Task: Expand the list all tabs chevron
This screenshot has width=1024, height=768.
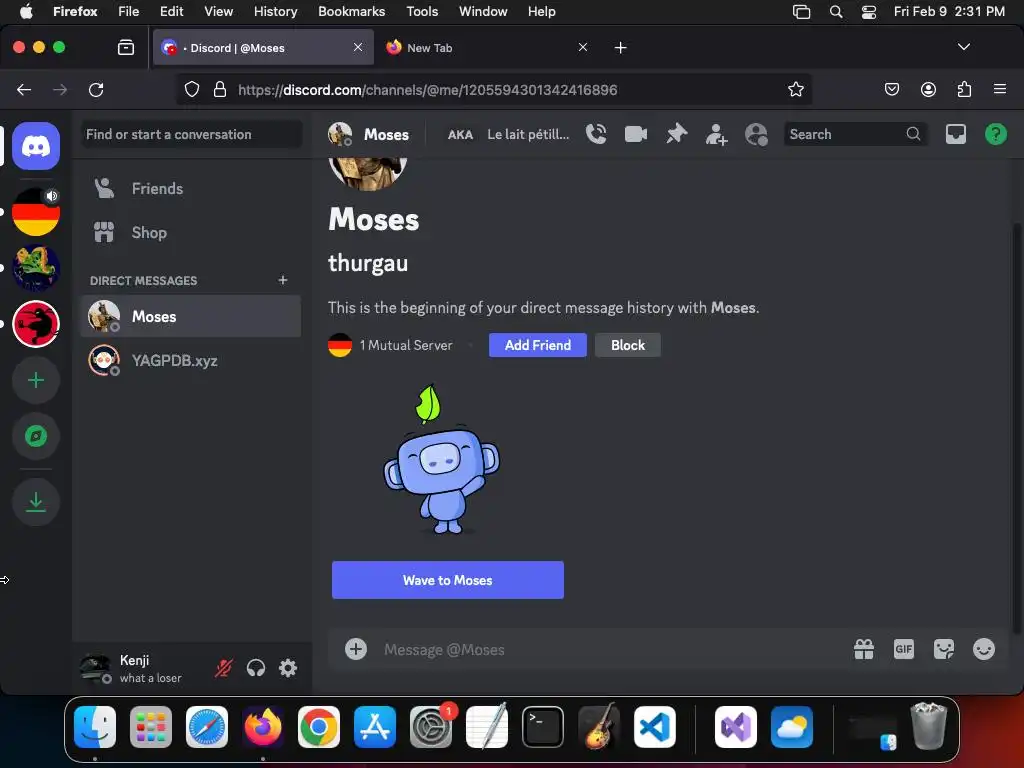Action: [963, 47]
